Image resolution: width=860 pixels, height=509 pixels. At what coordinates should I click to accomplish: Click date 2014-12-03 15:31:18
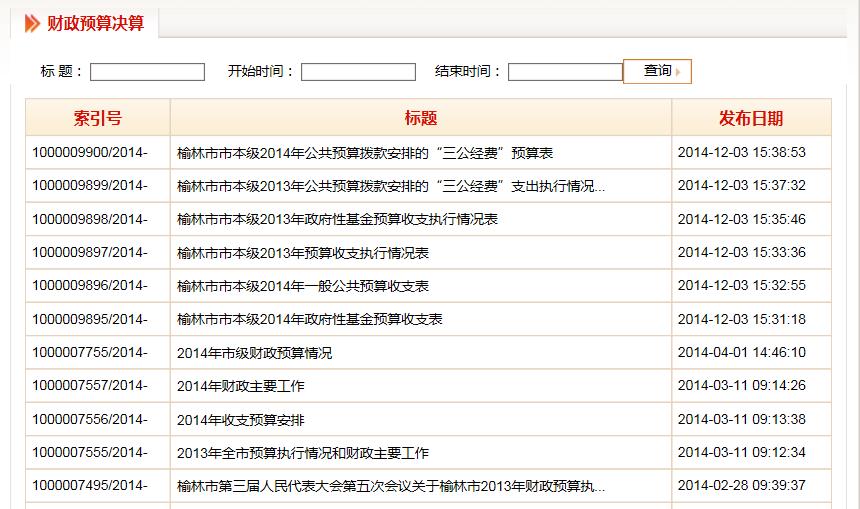point(742,319)
